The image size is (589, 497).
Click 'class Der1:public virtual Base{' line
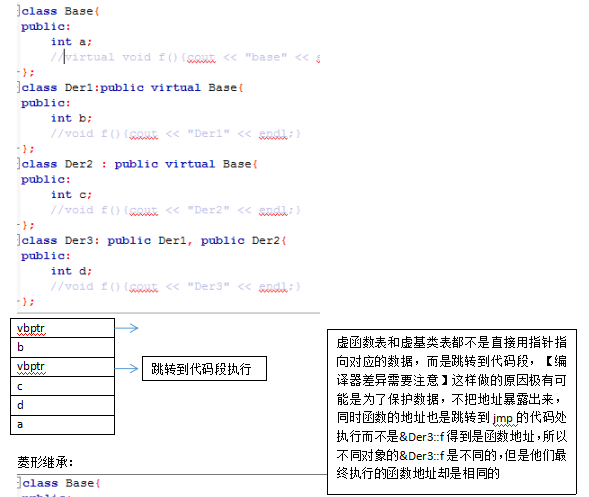132,88
